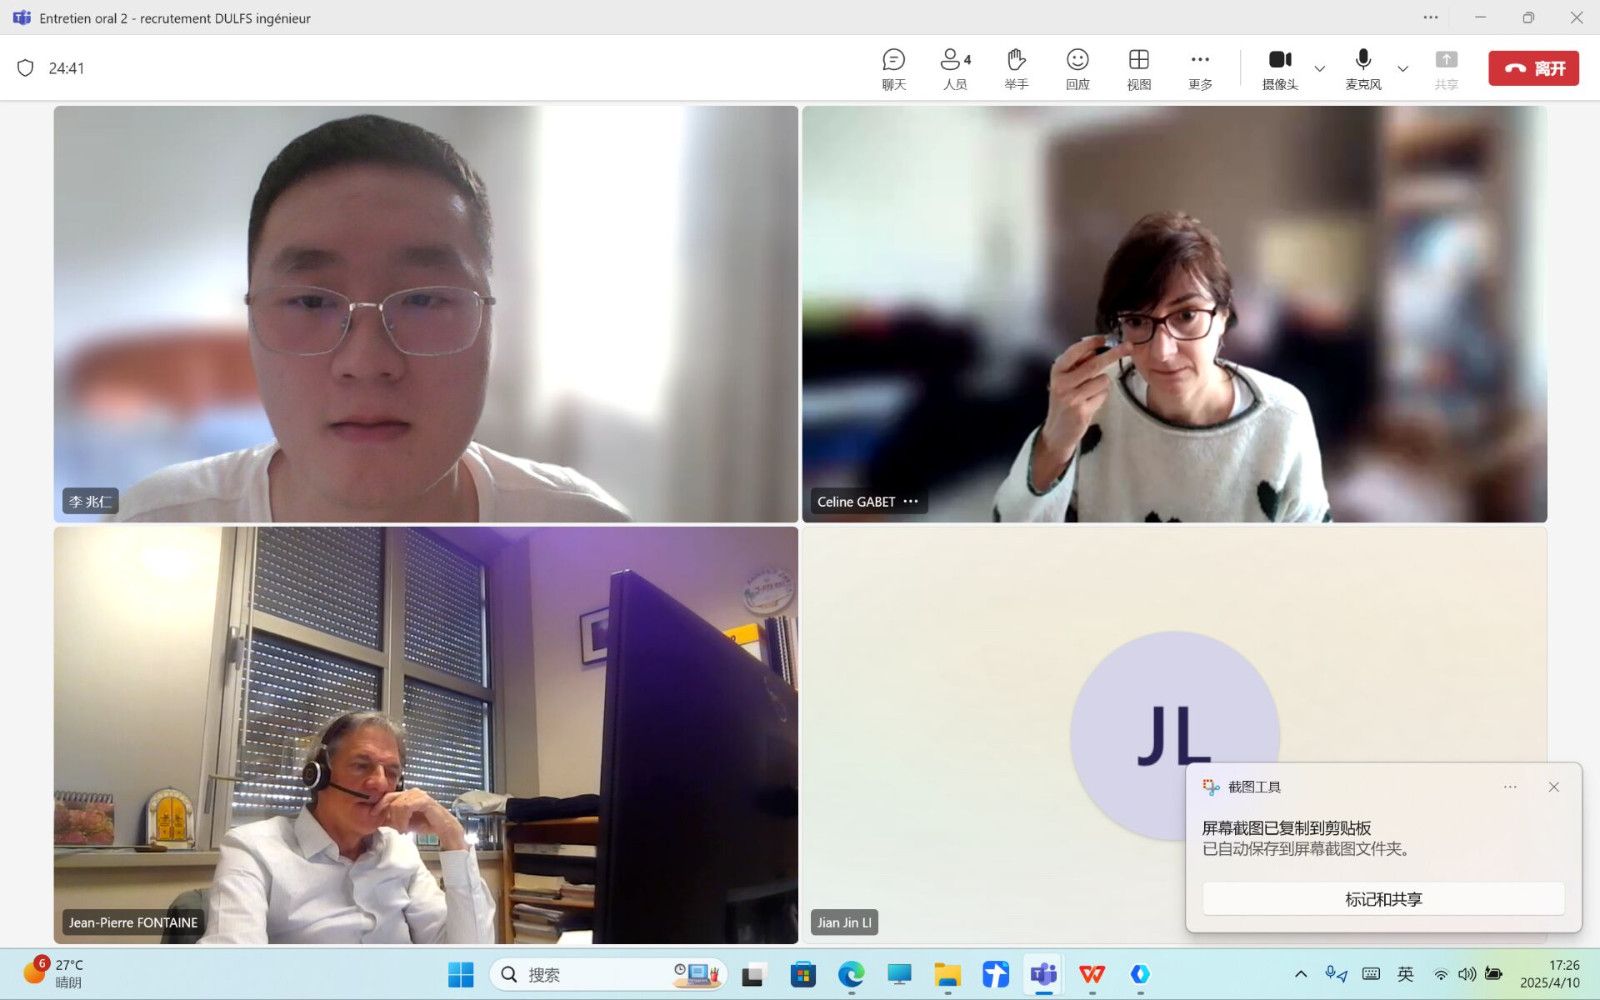This screenshot has width=1600, height=1000.
Task: Raise your hand (举手)
Action: point(1016,69)
